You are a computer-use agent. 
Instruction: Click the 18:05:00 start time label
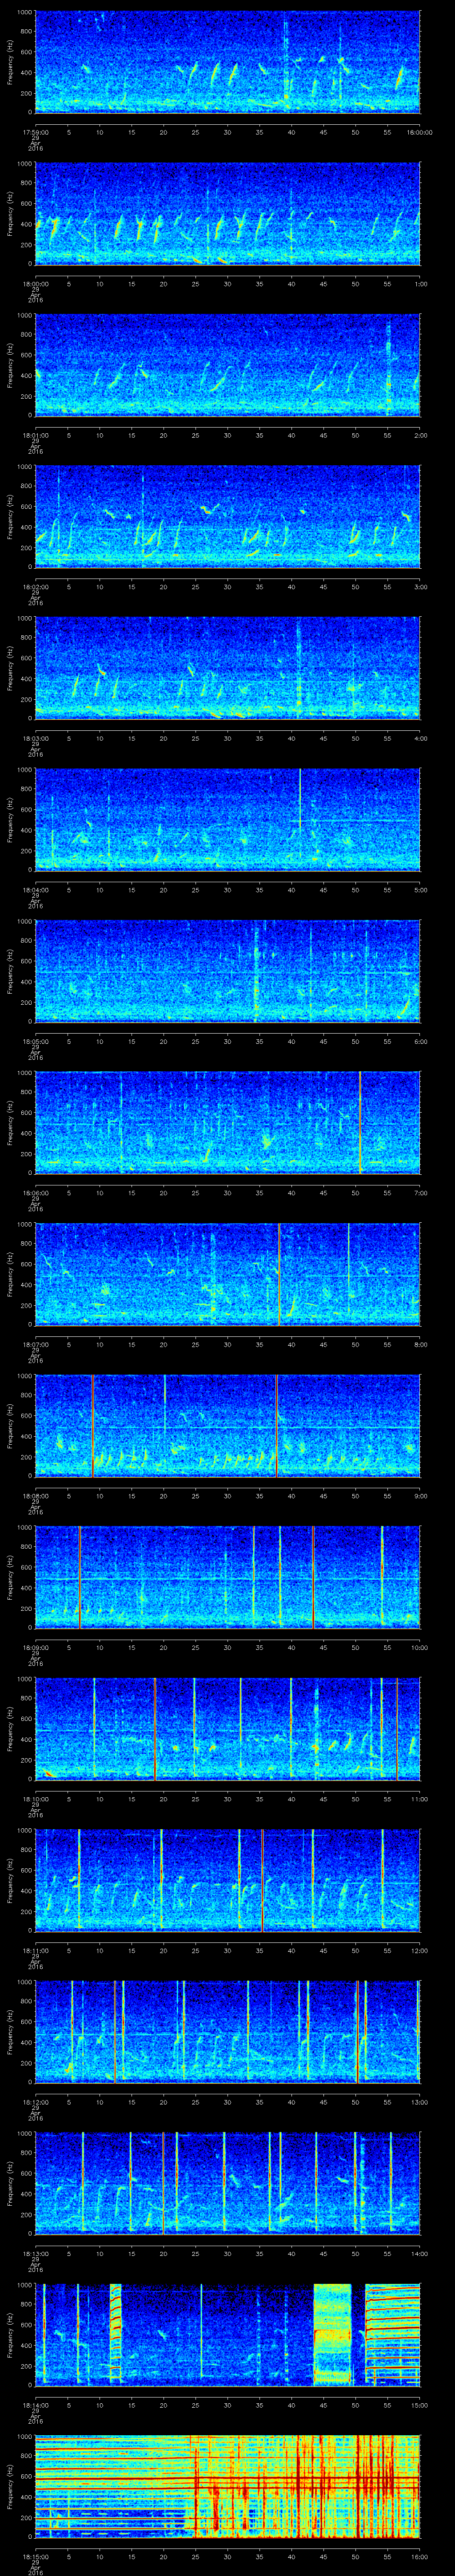(x=36, y=1041)
